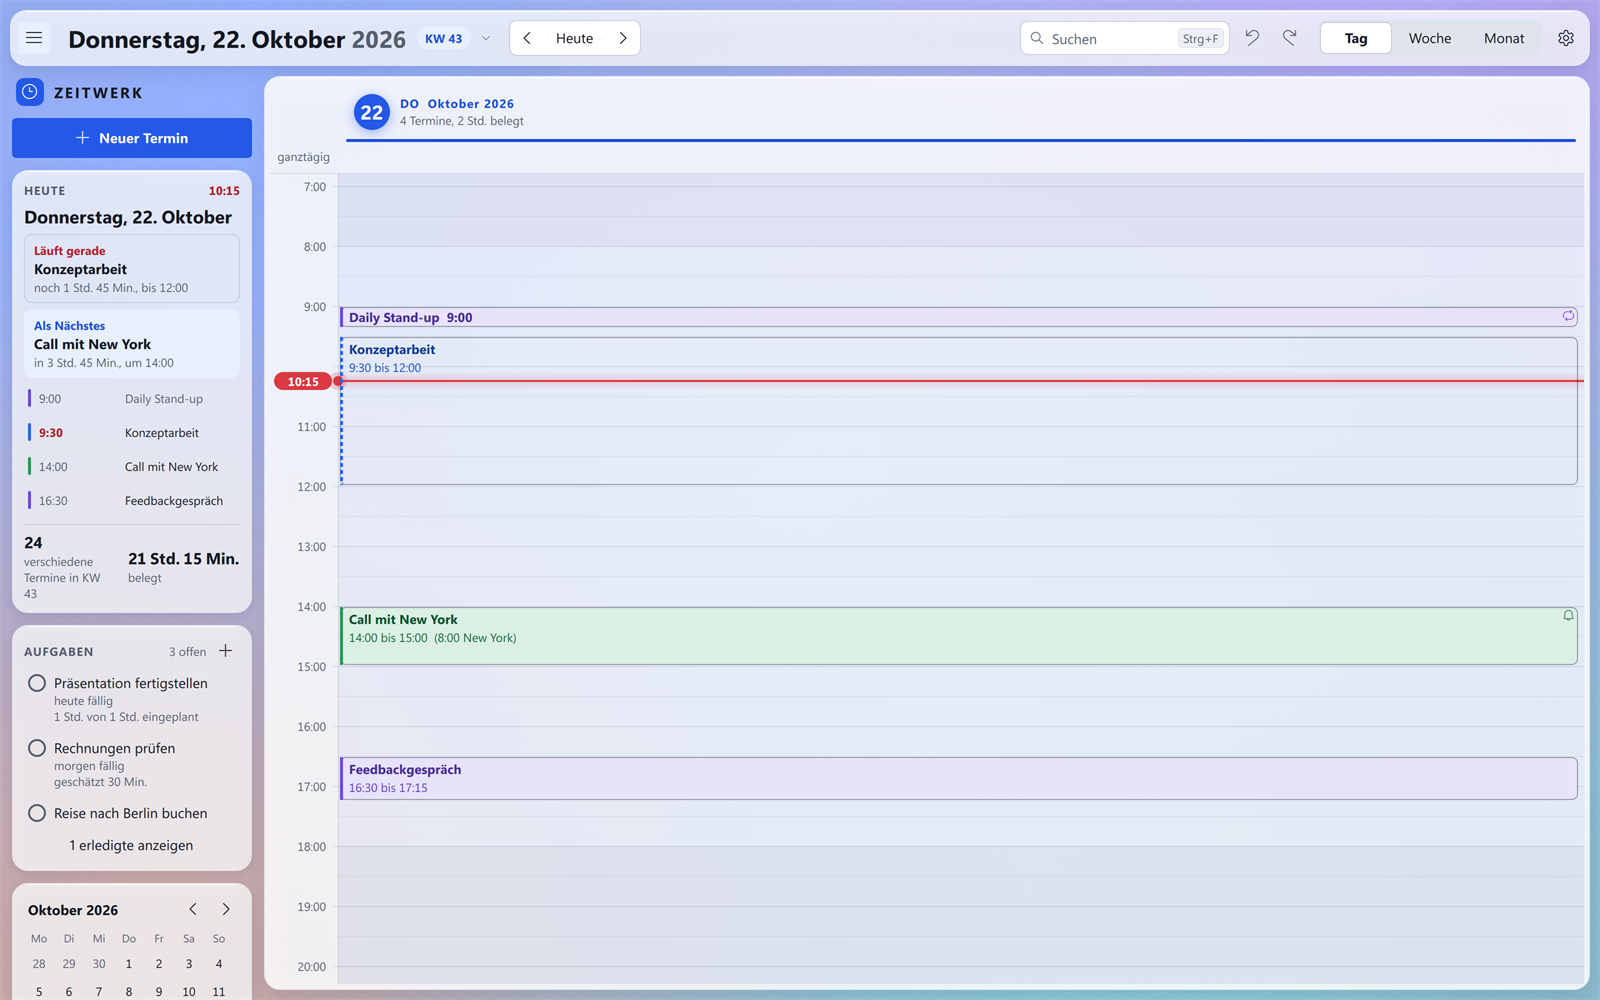Select the 9:00 Daily Stand-up agenda row
The height and width of the screenshot is (1000, 1600).
tap(131, 398)
